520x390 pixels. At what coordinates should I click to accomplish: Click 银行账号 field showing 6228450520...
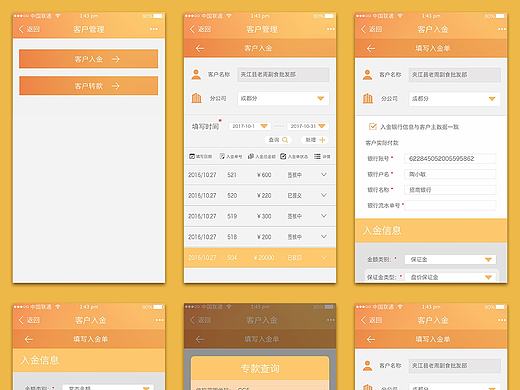tap(450, 158)
